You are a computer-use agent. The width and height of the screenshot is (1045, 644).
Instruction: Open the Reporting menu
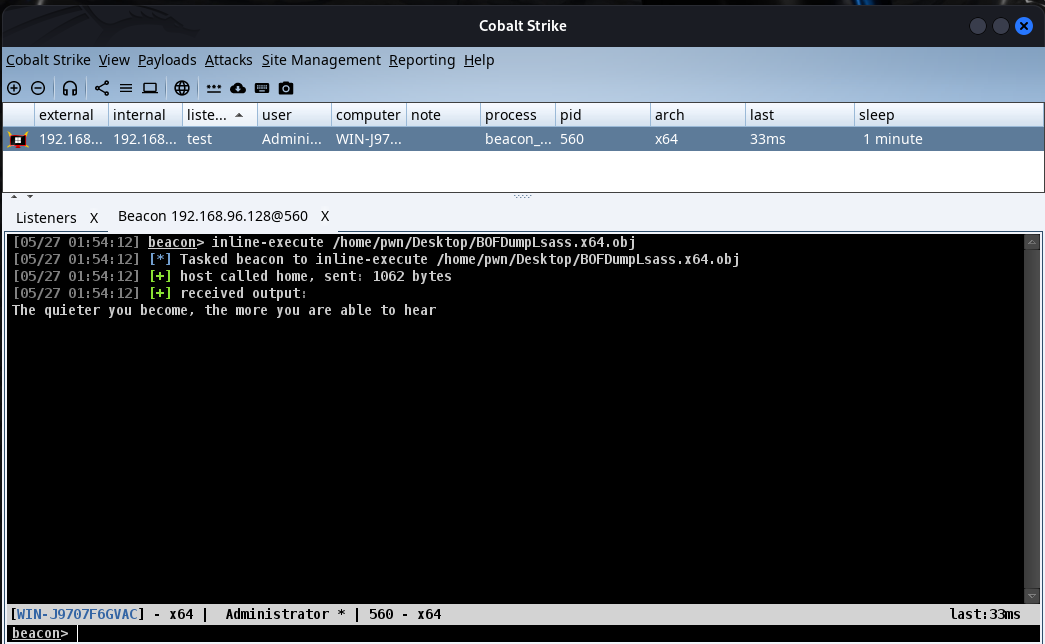422,60
